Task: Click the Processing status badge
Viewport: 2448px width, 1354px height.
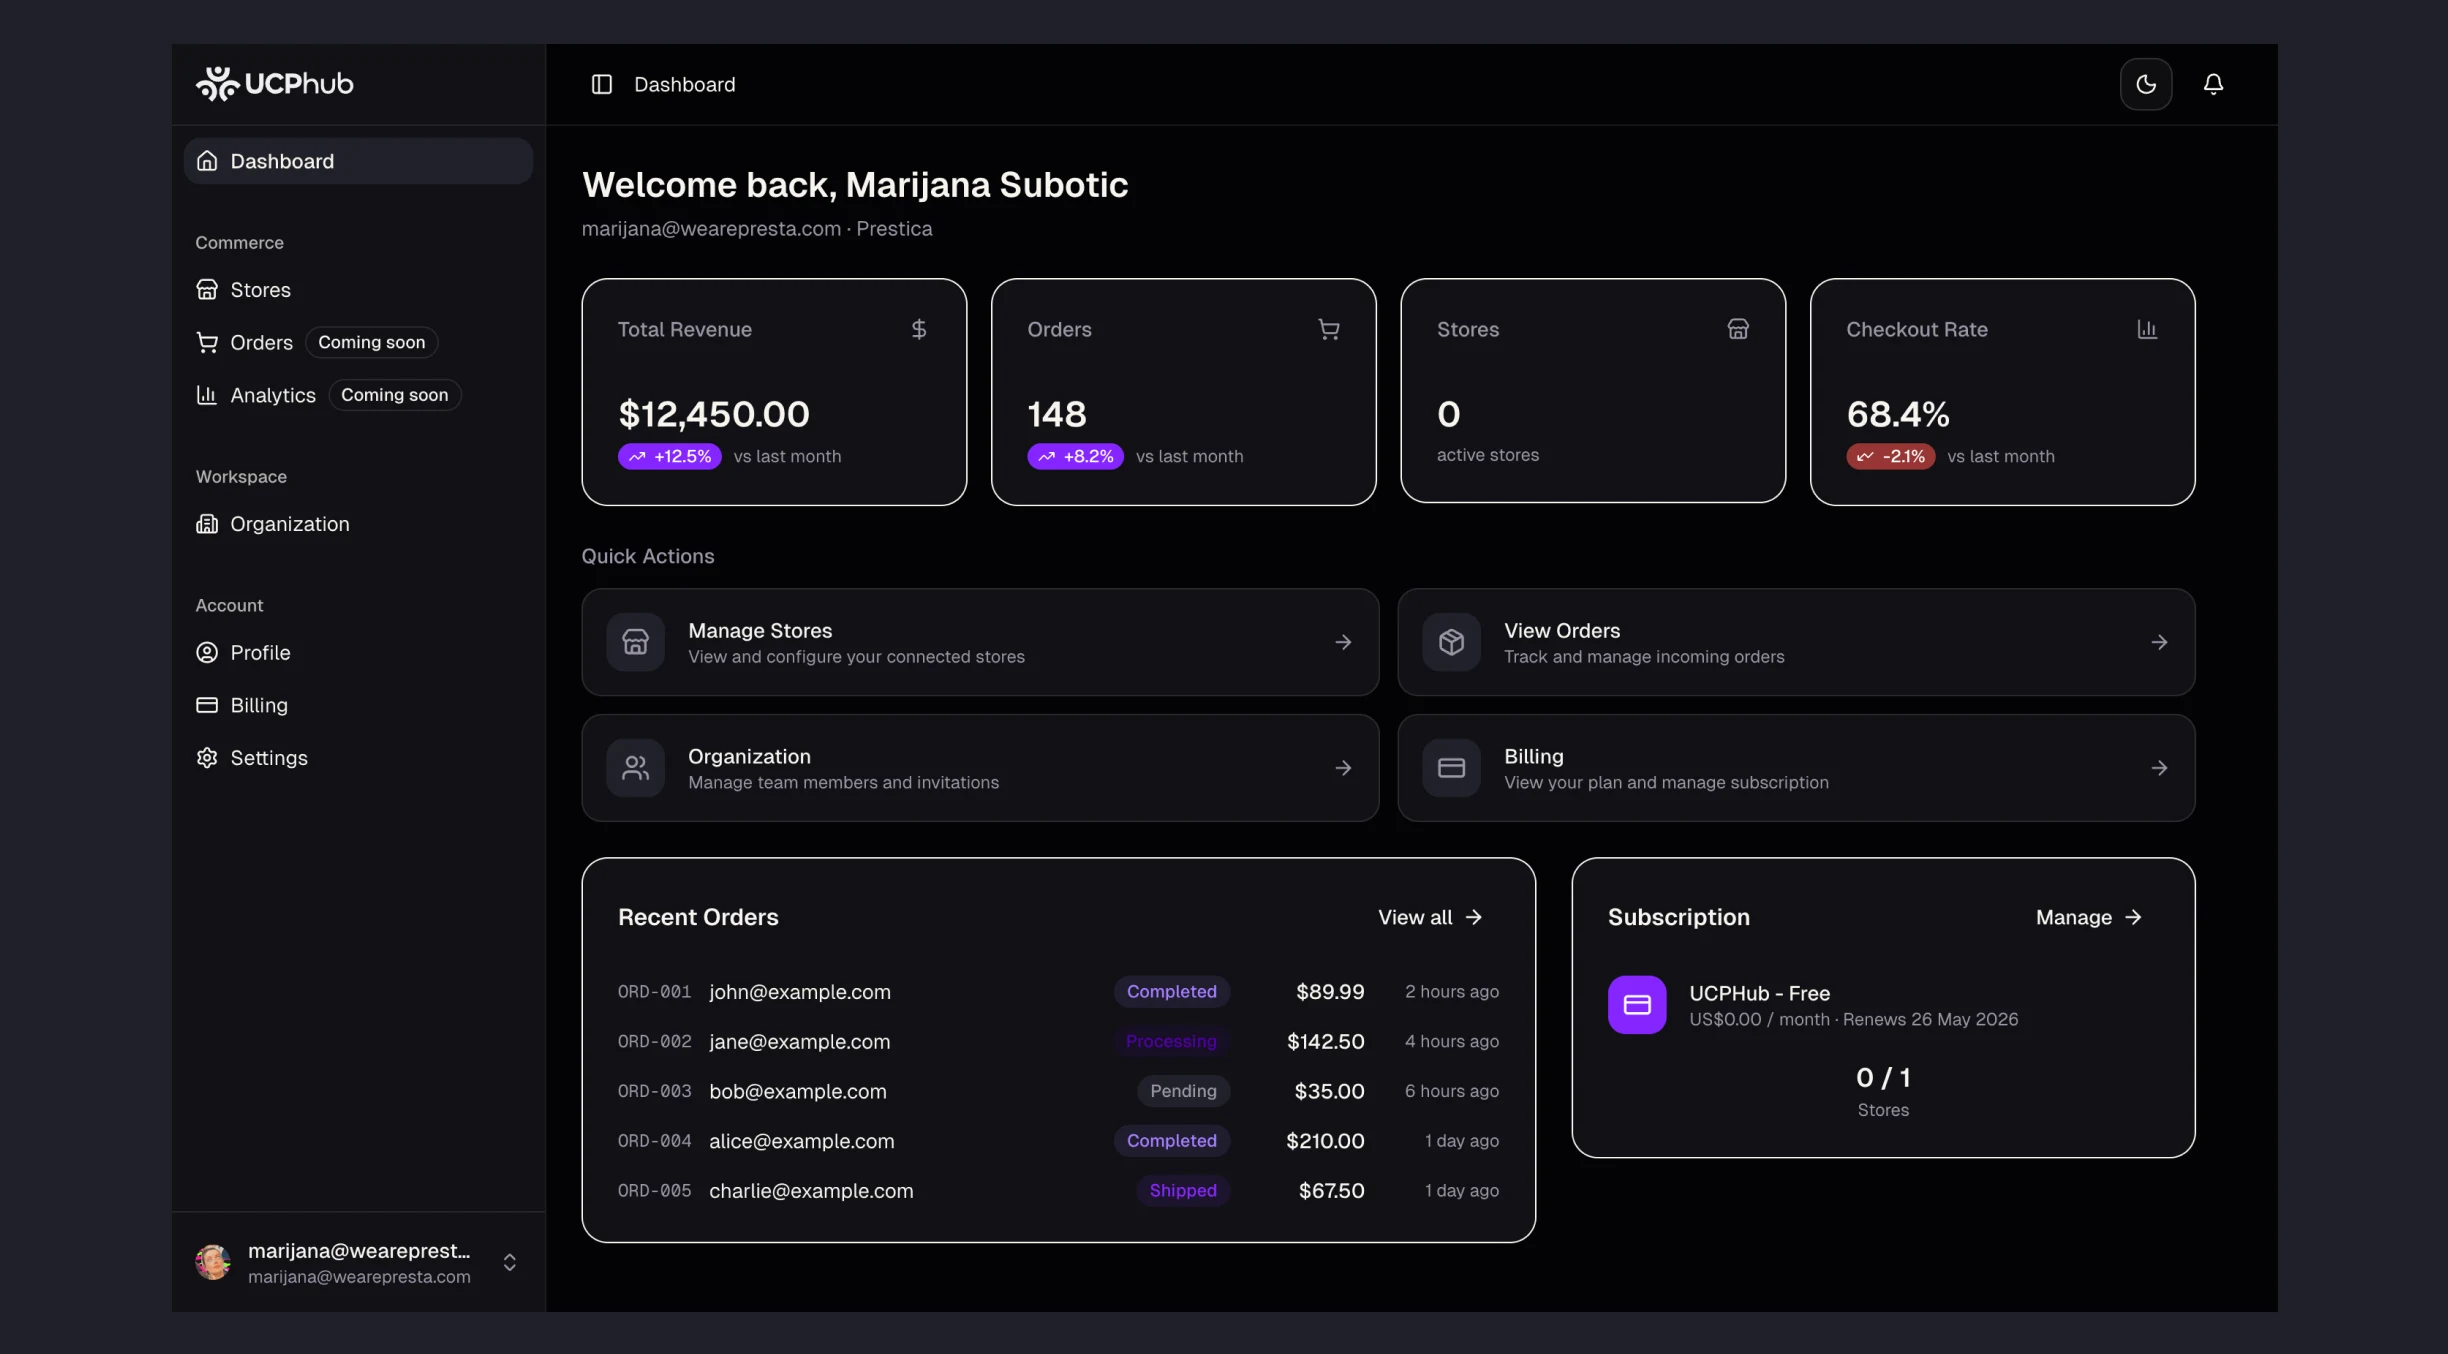Action: 1172,1042
